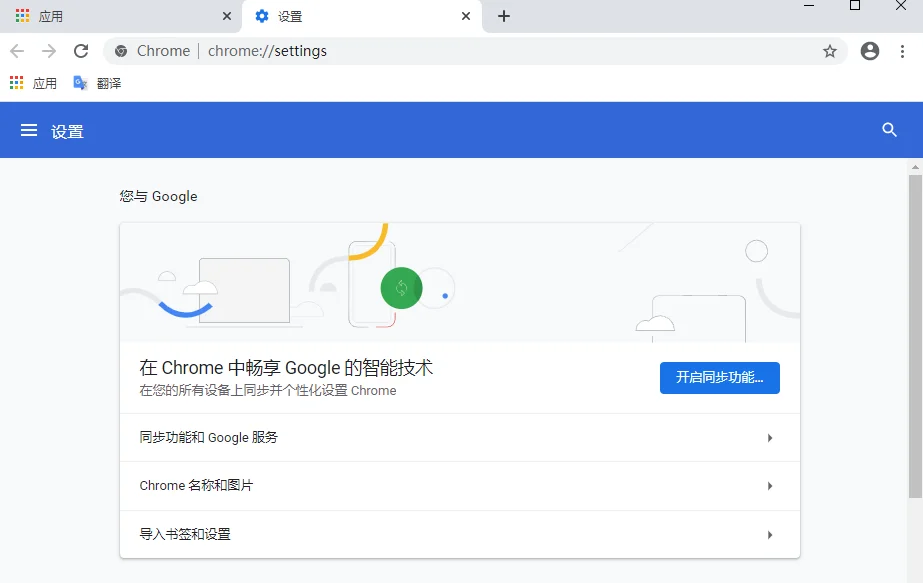Screen dimensions: 923x583
Task: Open the 导入书签和设置 row
Action: pos(460,534)
